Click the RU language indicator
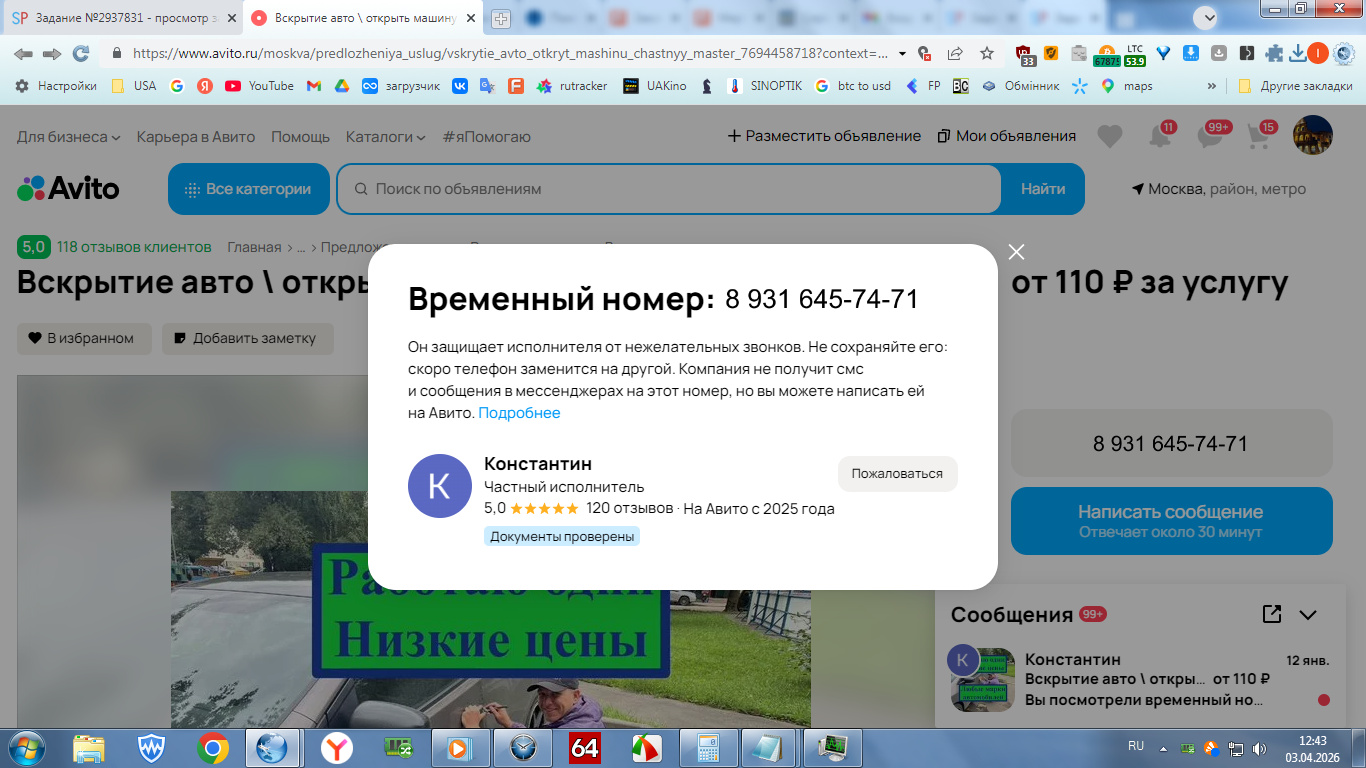1366x768 pixels. click(1136, 746)
